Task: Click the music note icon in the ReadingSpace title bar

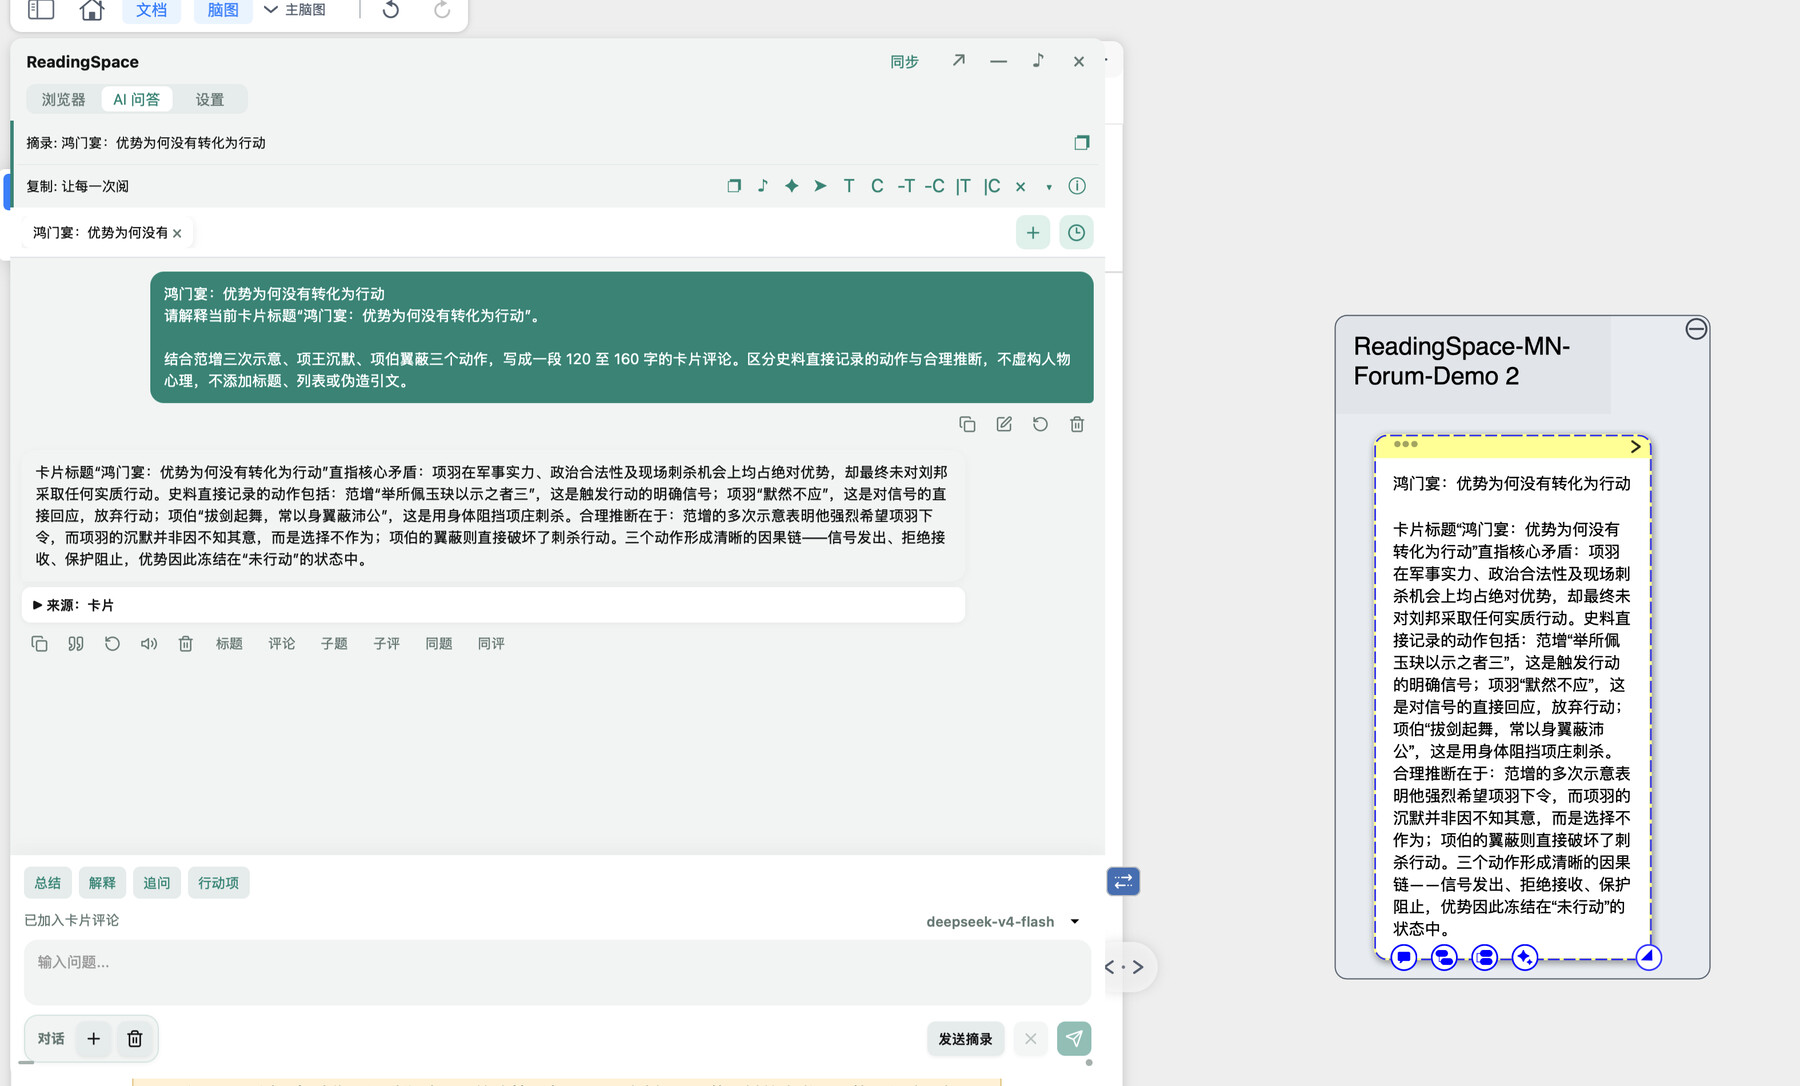Action: [x=1038, y=61]
